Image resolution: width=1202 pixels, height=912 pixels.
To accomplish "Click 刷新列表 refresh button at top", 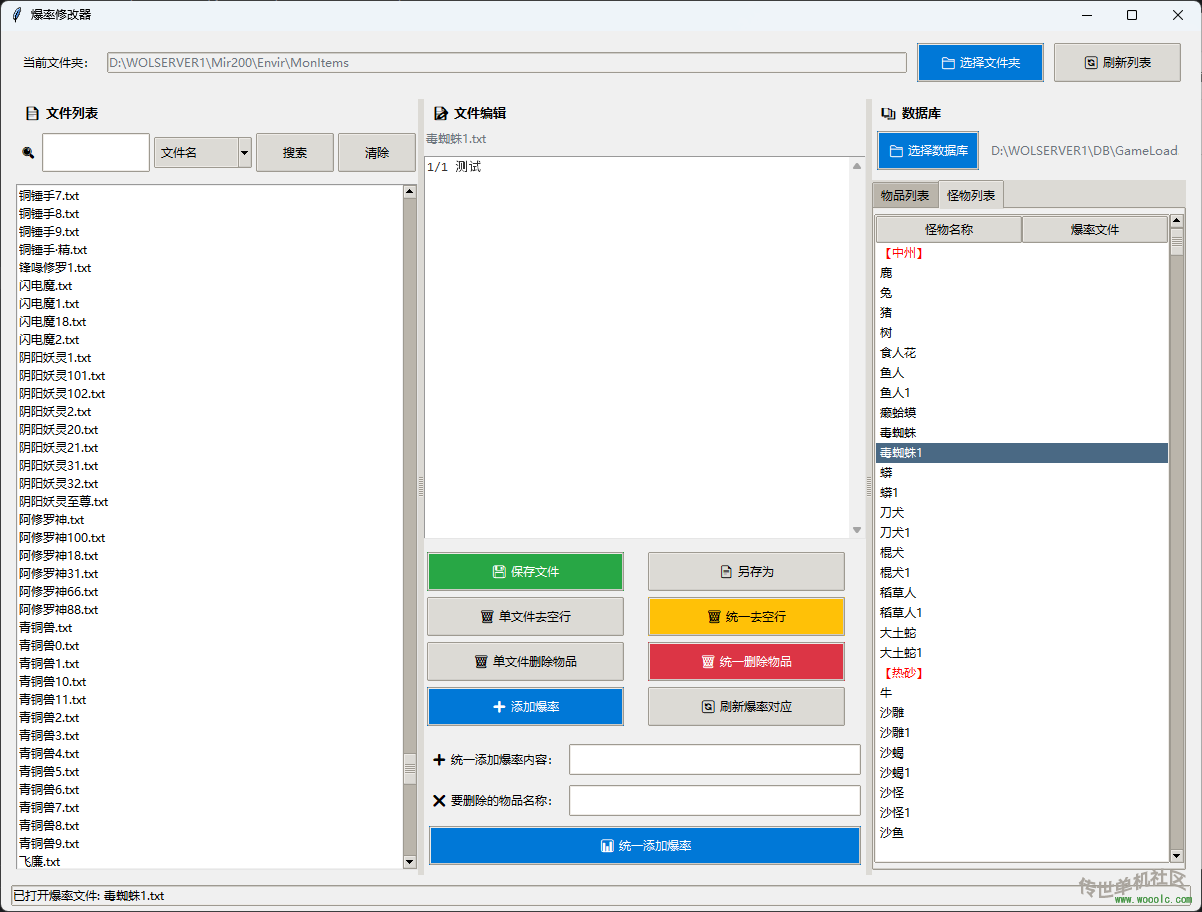I will point(1117,62).
